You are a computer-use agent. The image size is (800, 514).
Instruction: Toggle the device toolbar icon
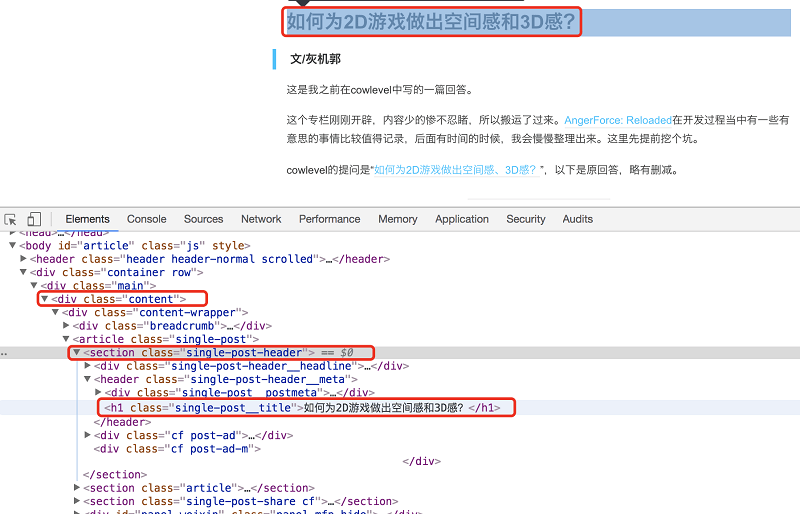tap(34, 219)
